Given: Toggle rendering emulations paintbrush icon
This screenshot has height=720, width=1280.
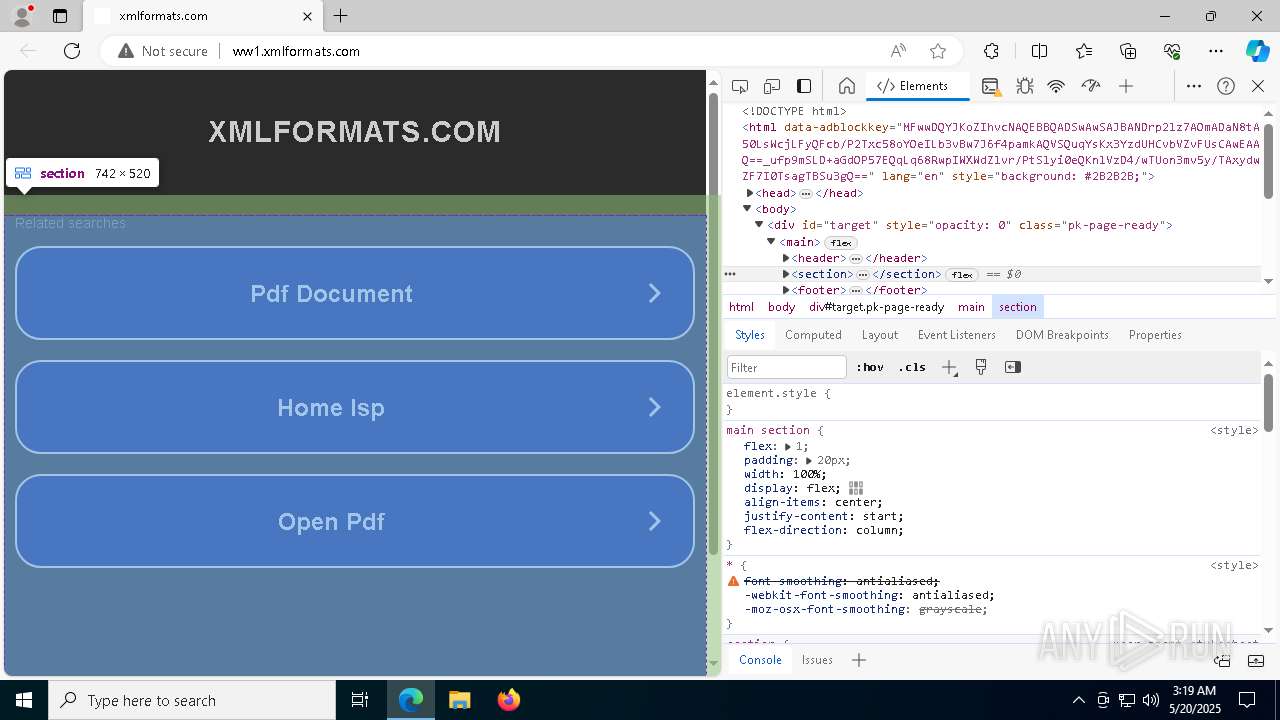Looking at the screenshot, I should [981, 367].
